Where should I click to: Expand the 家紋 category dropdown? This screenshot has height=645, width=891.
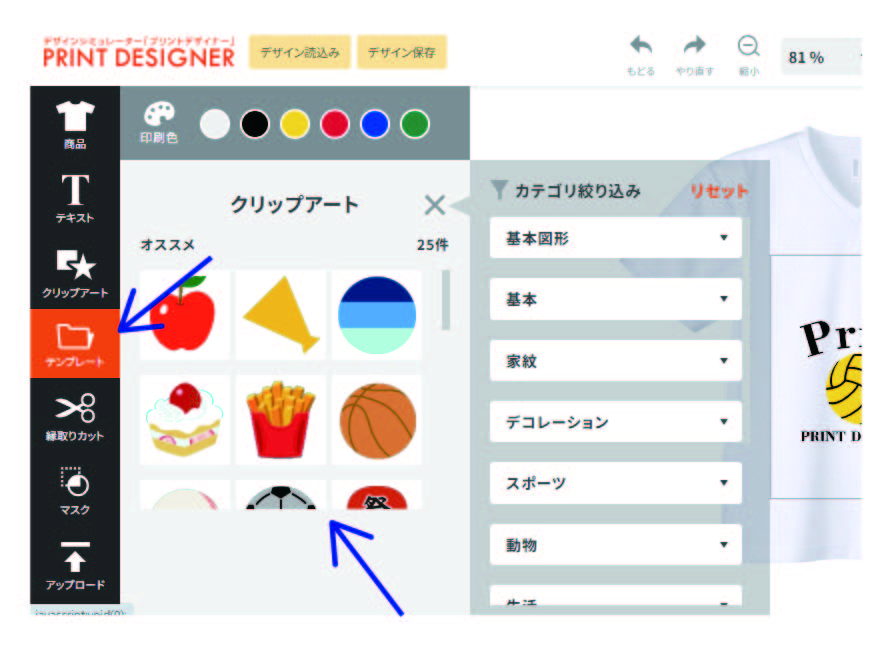tap(615, 361)
